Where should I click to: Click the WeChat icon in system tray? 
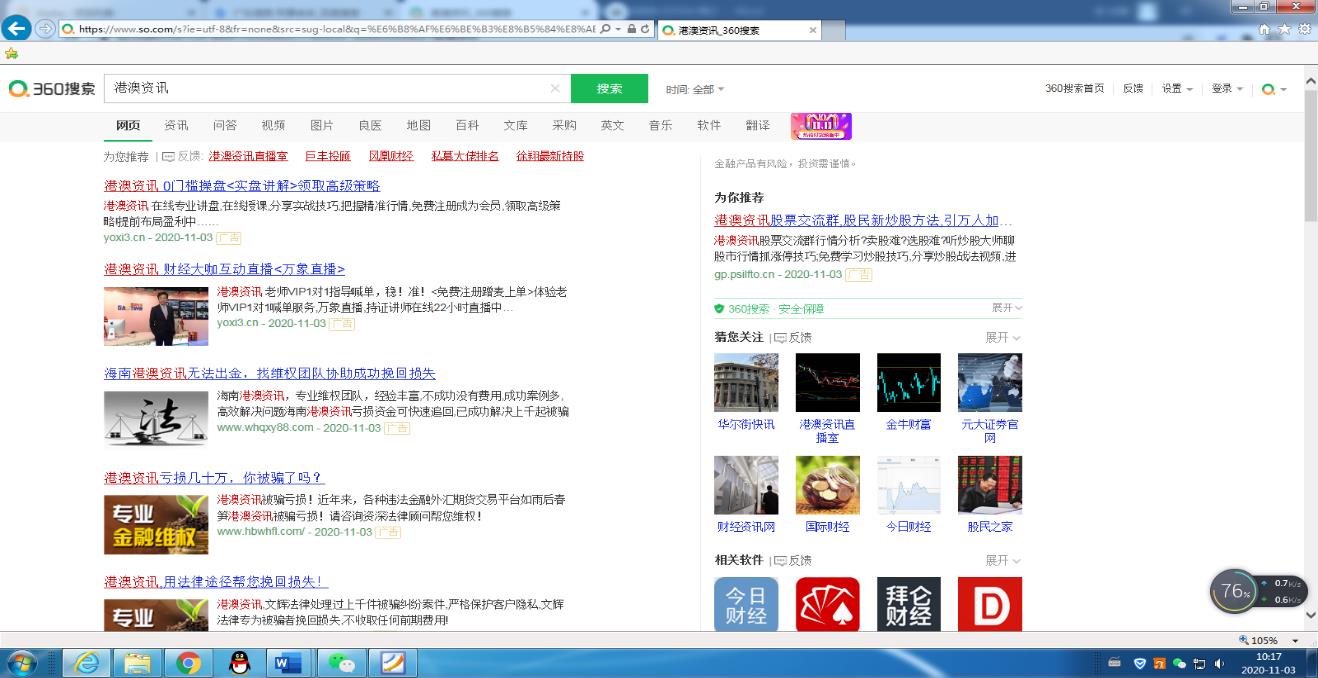(x=1179, y=663)
